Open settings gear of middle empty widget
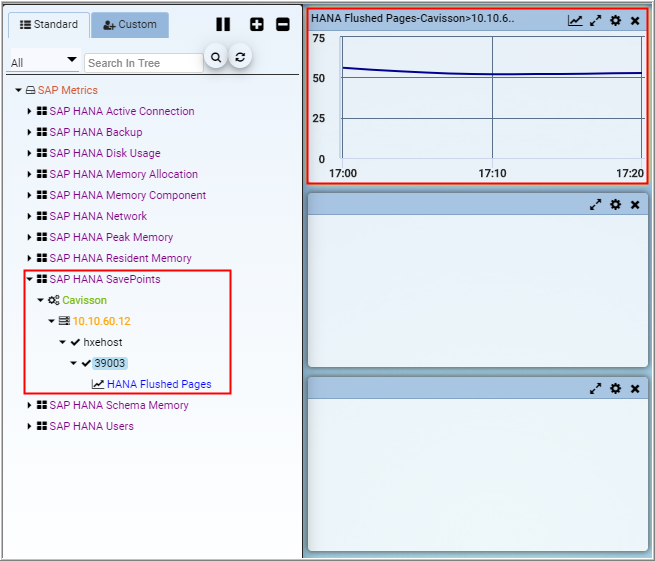Screen dimensions: 655x561 pyautogui.click(x=615, y=205)
